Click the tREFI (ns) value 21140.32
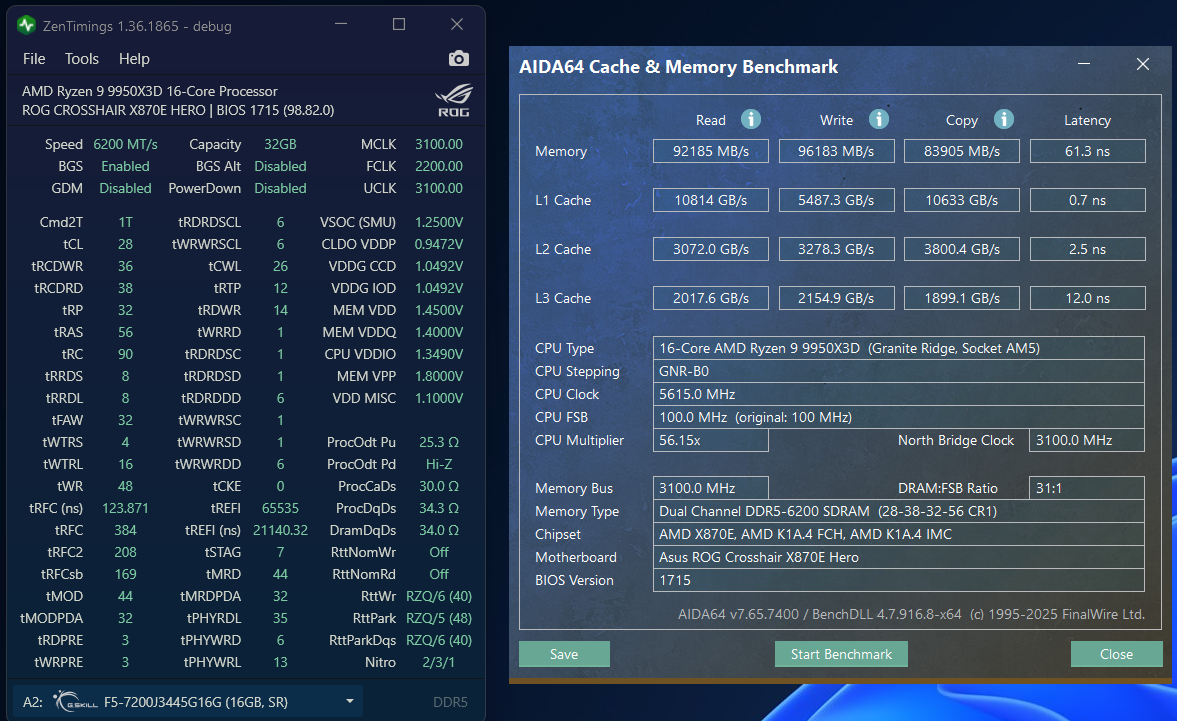The width and height of the screenshot is (1177, 721). point(280,530)
